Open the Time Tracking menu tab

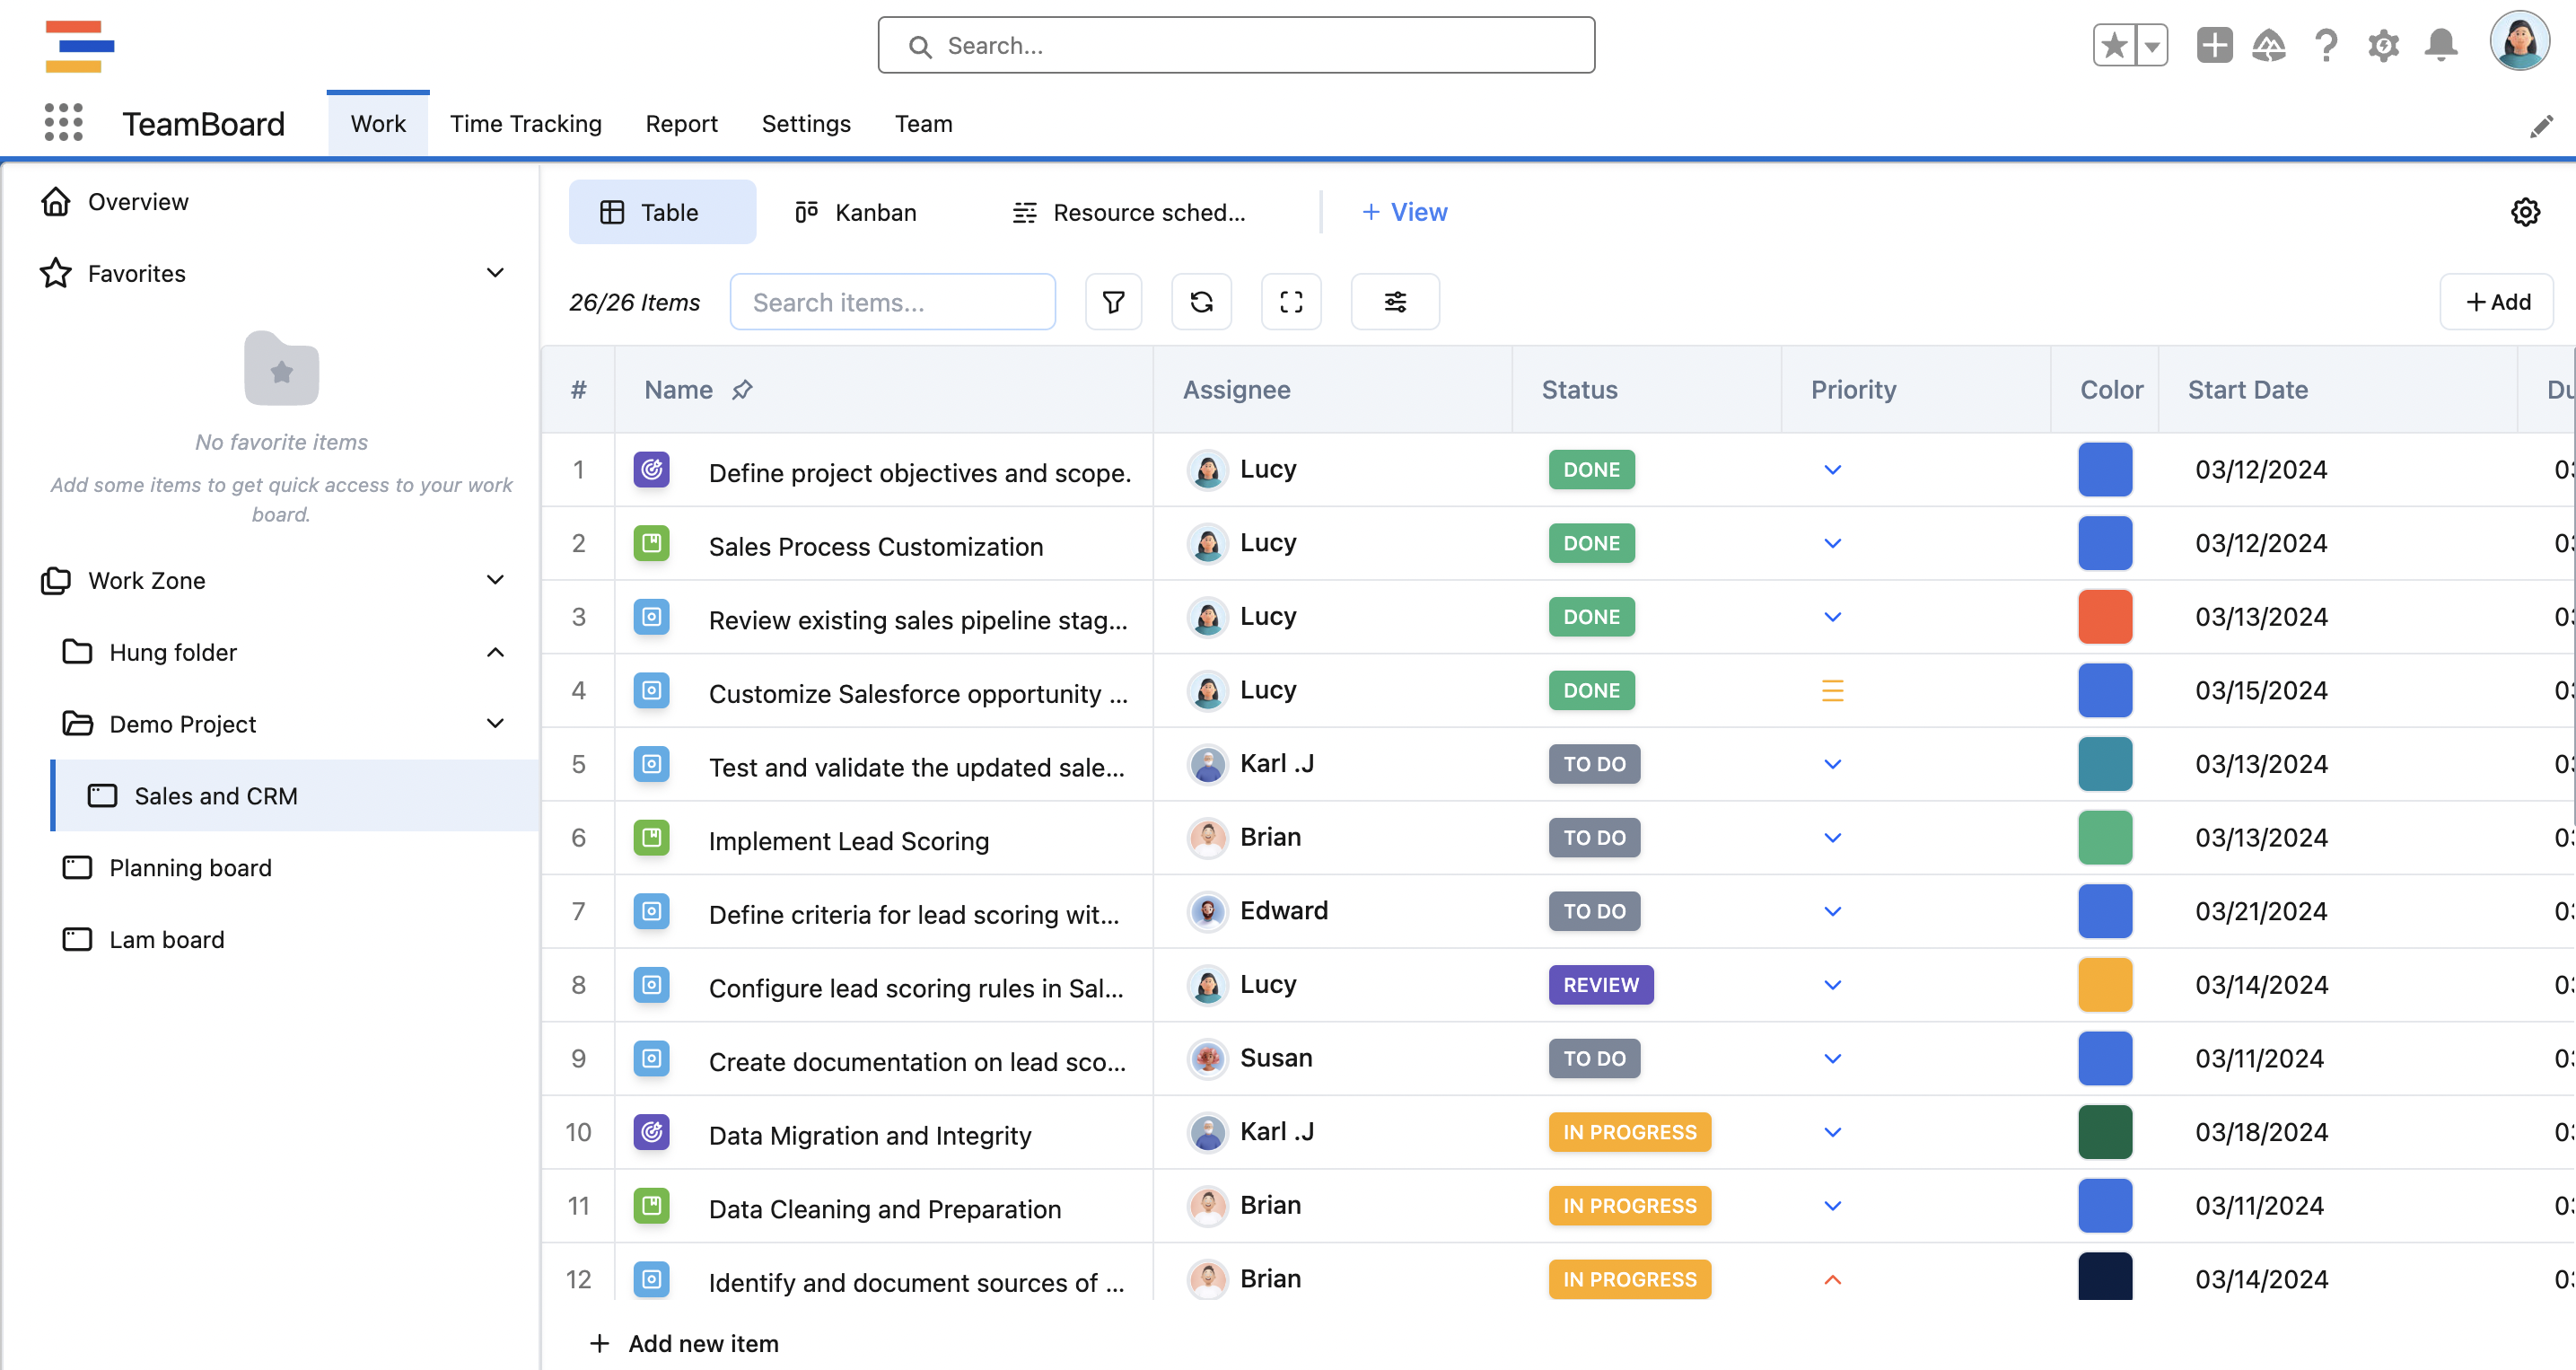click(x=525, y=124)
